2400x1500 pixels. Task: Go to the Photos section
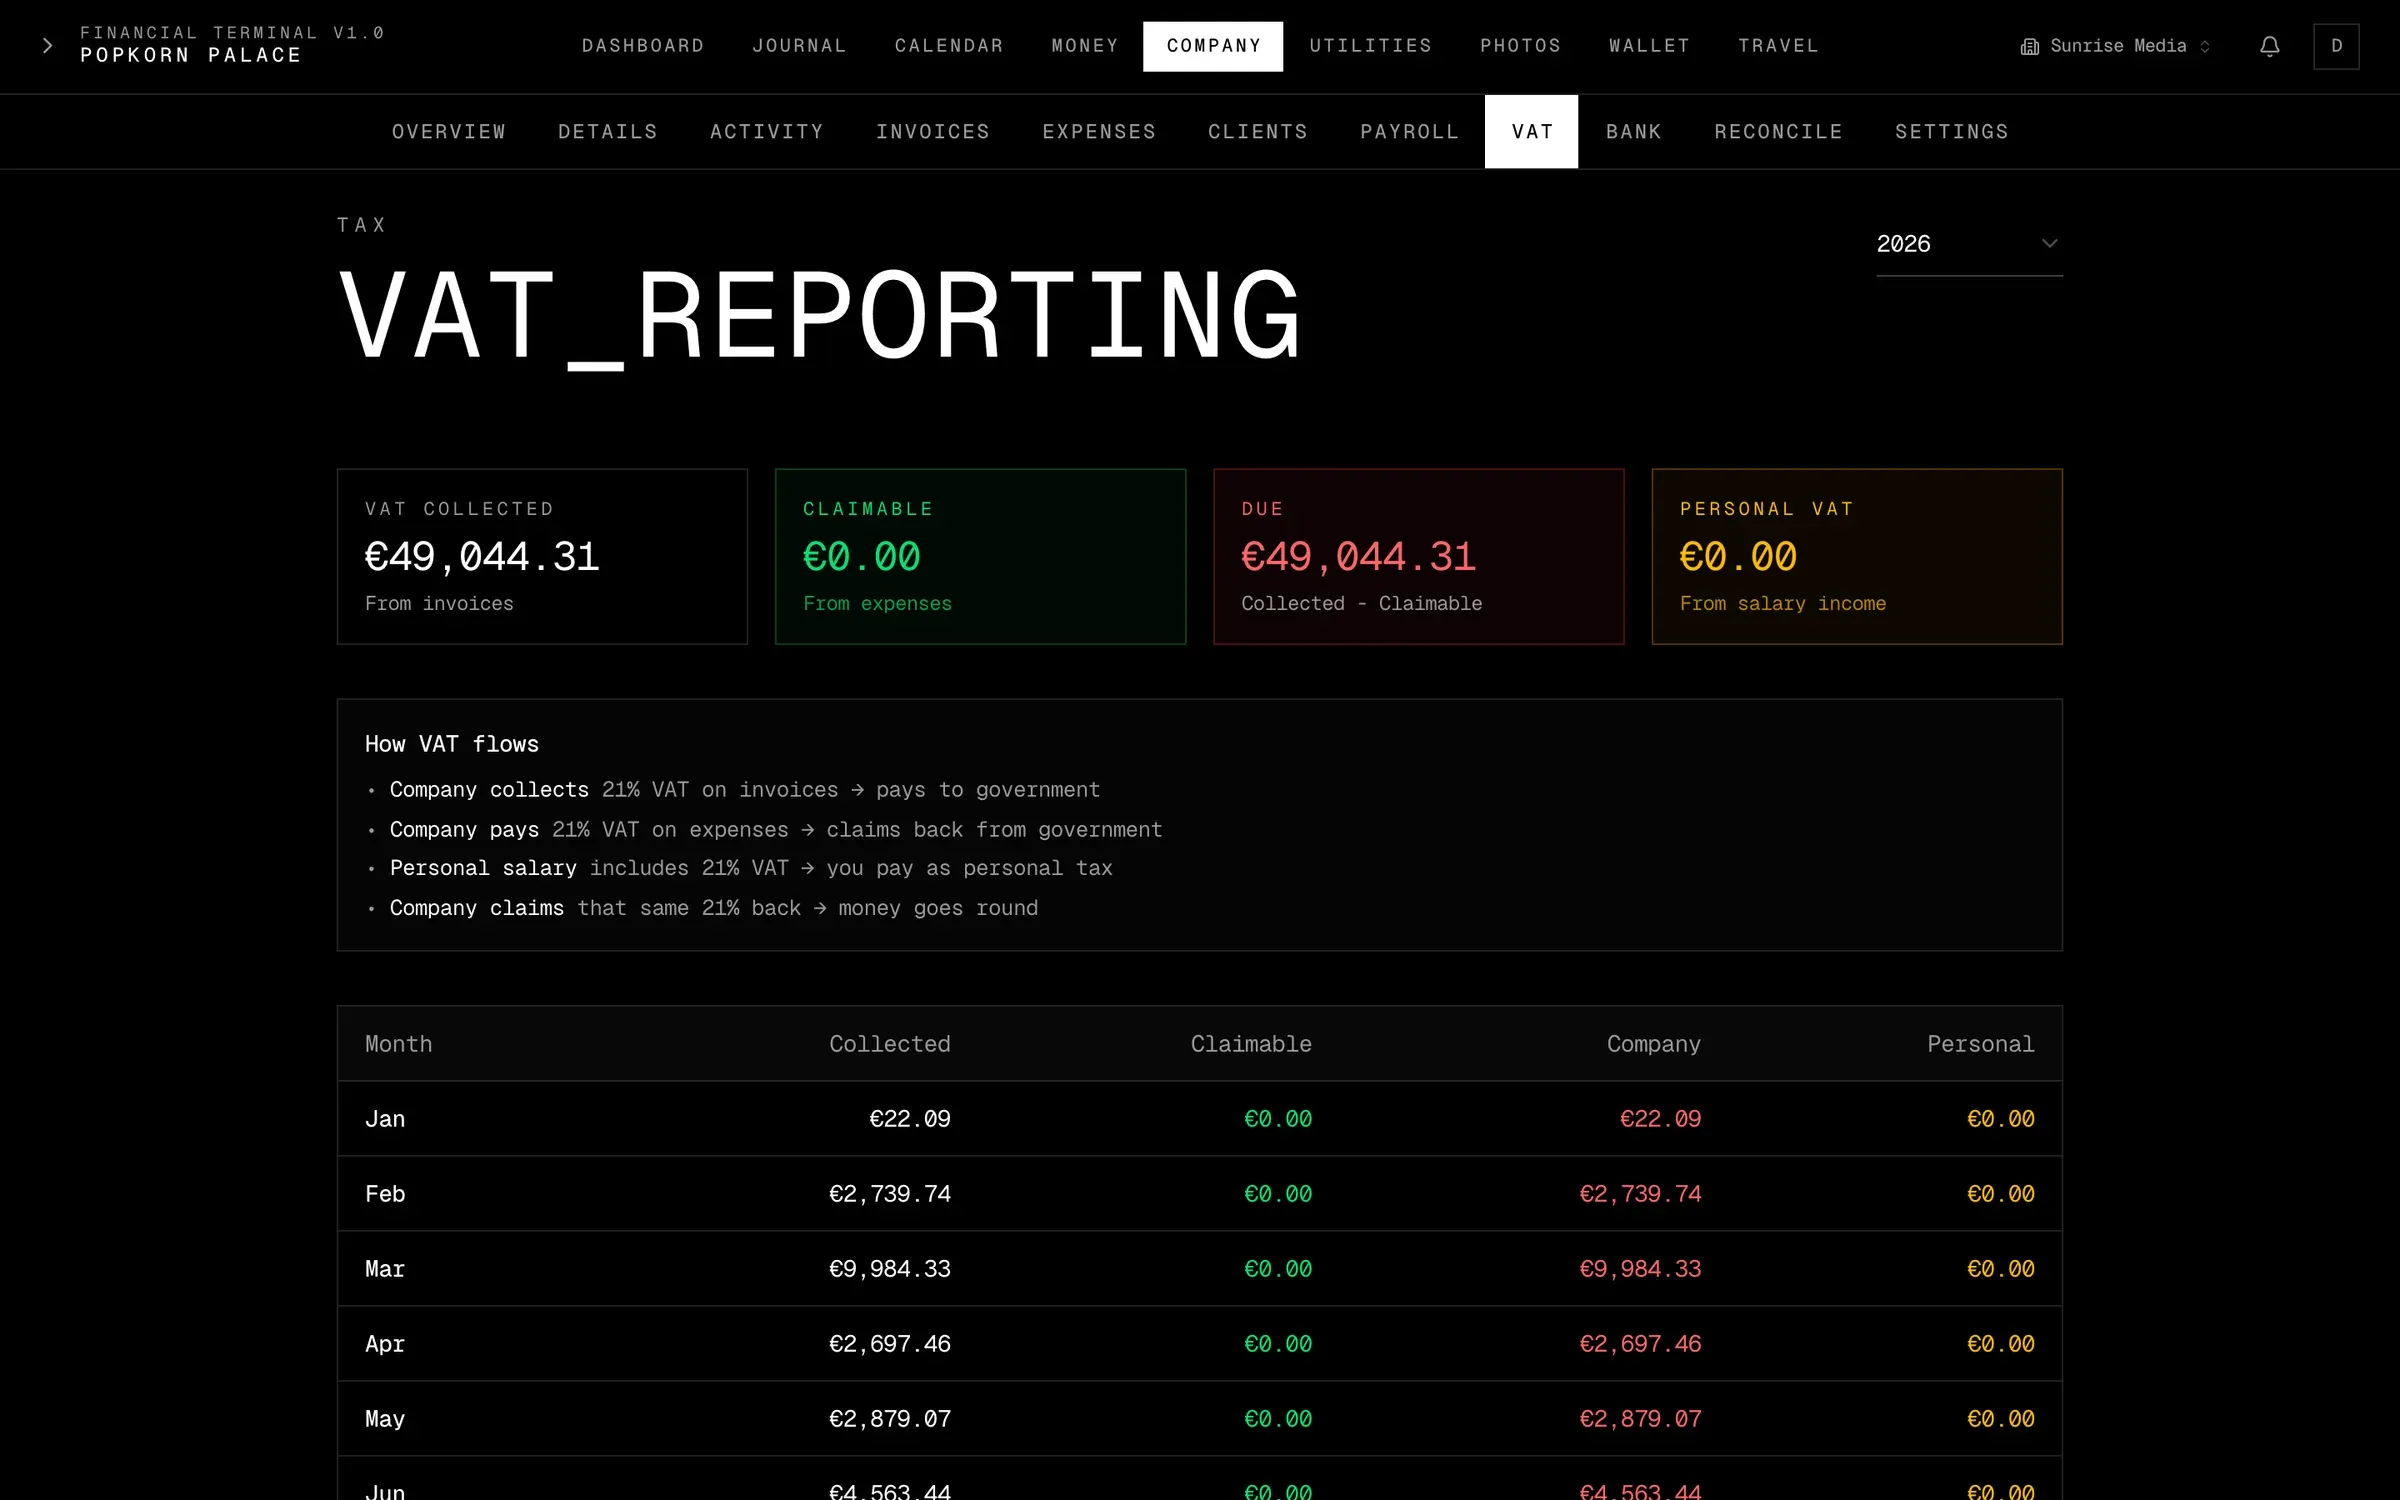pyautogui.click(x=1520, y=46)
